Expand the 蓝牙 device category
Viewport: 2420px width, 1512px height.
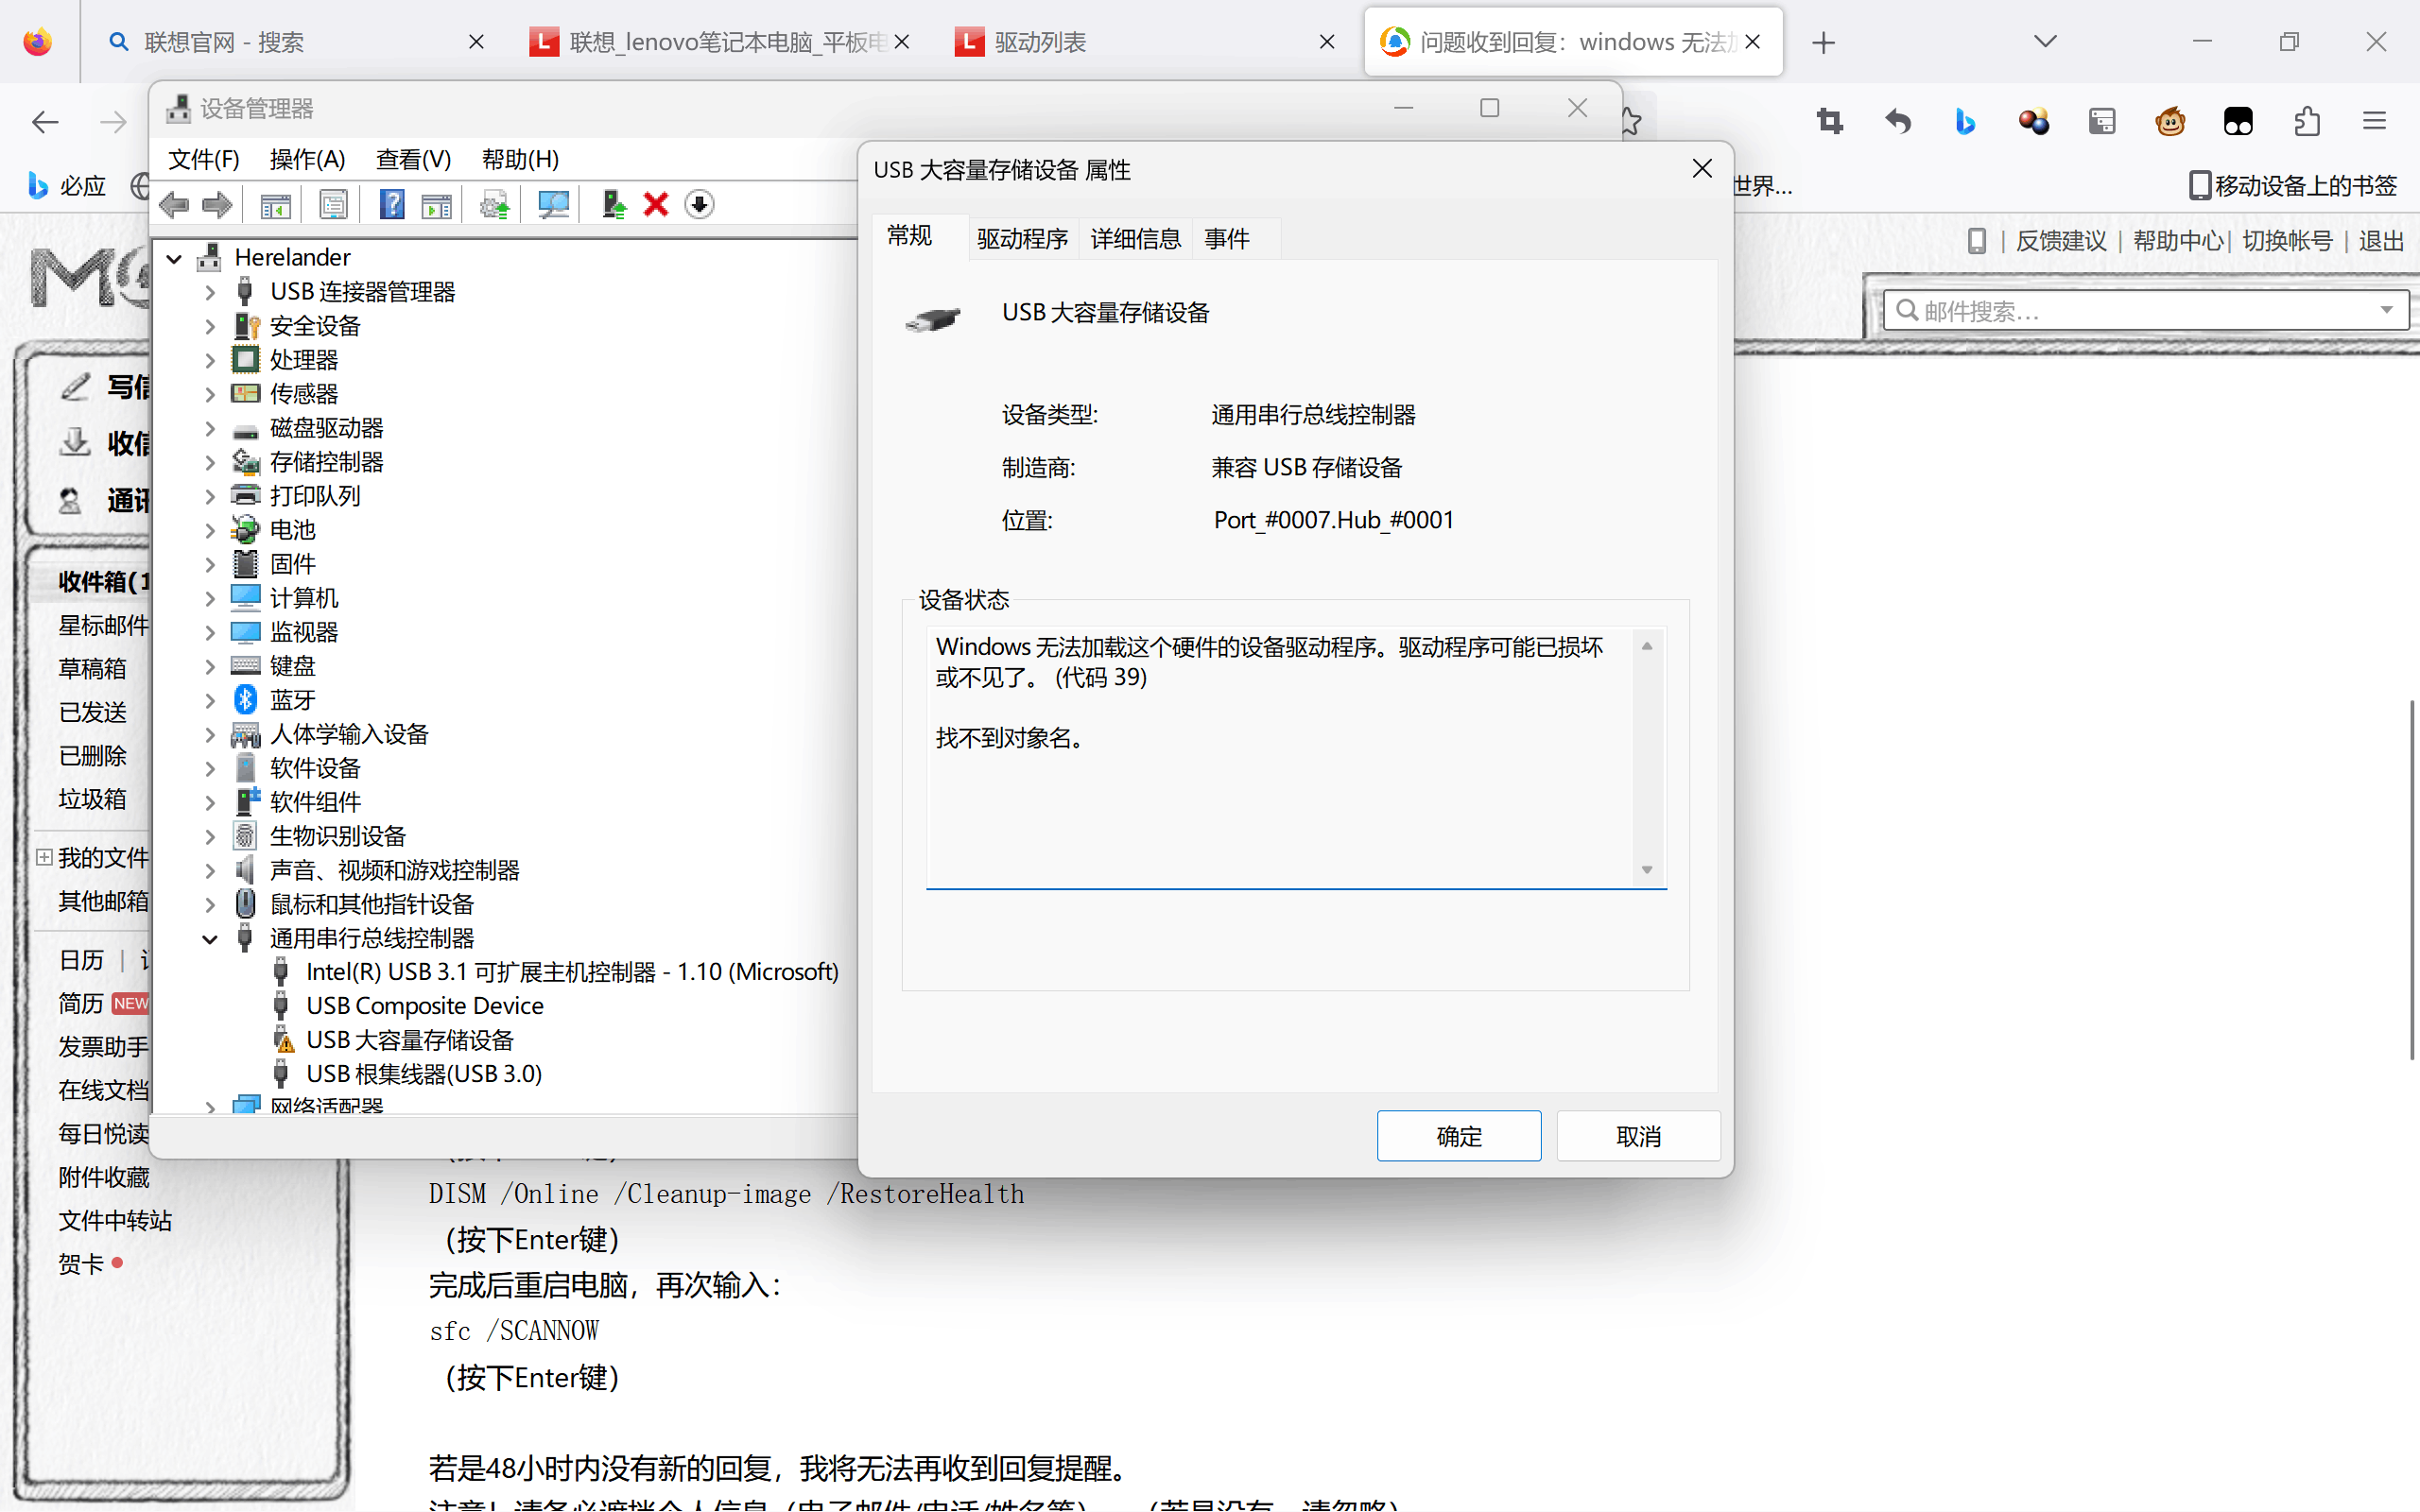coord(210,700)
